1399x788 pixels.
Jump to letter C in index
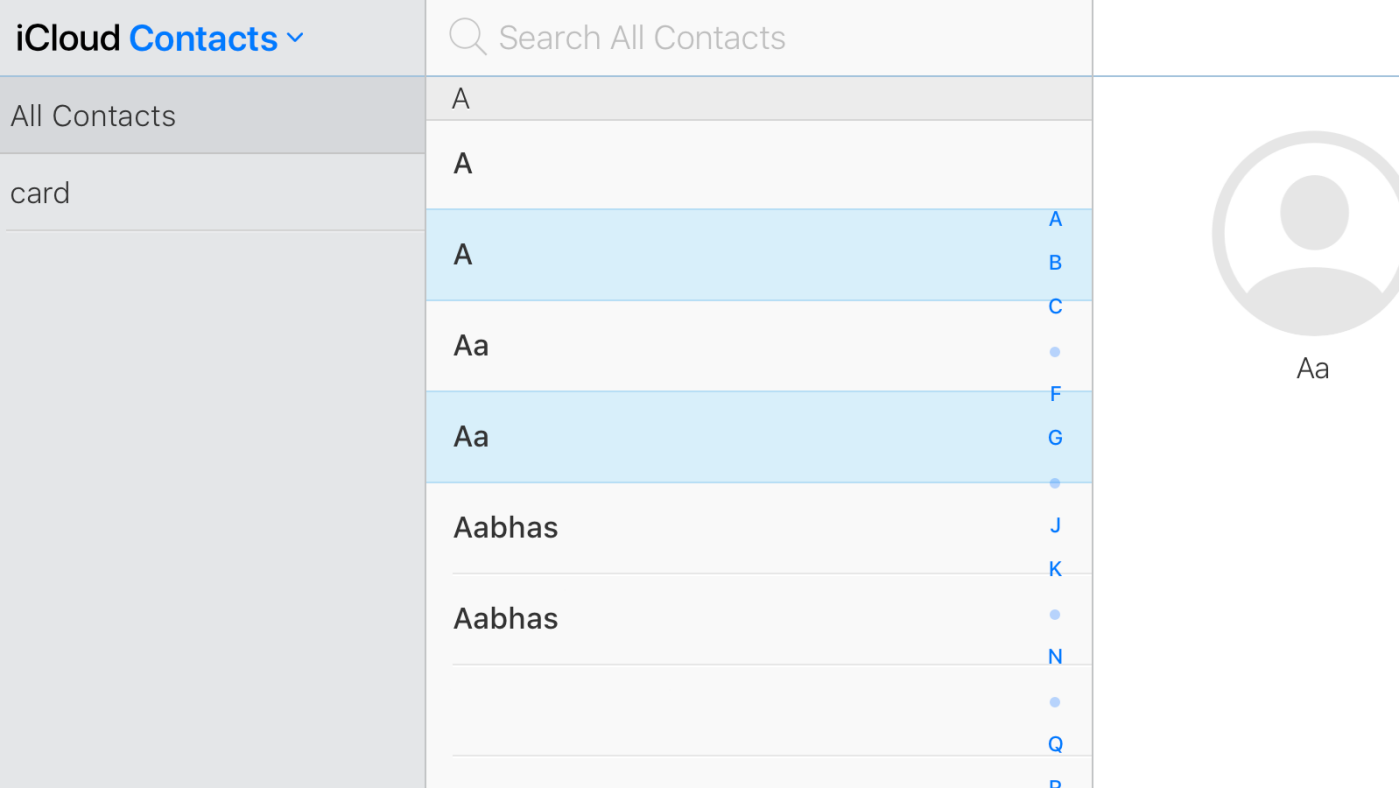(1055, 307)
